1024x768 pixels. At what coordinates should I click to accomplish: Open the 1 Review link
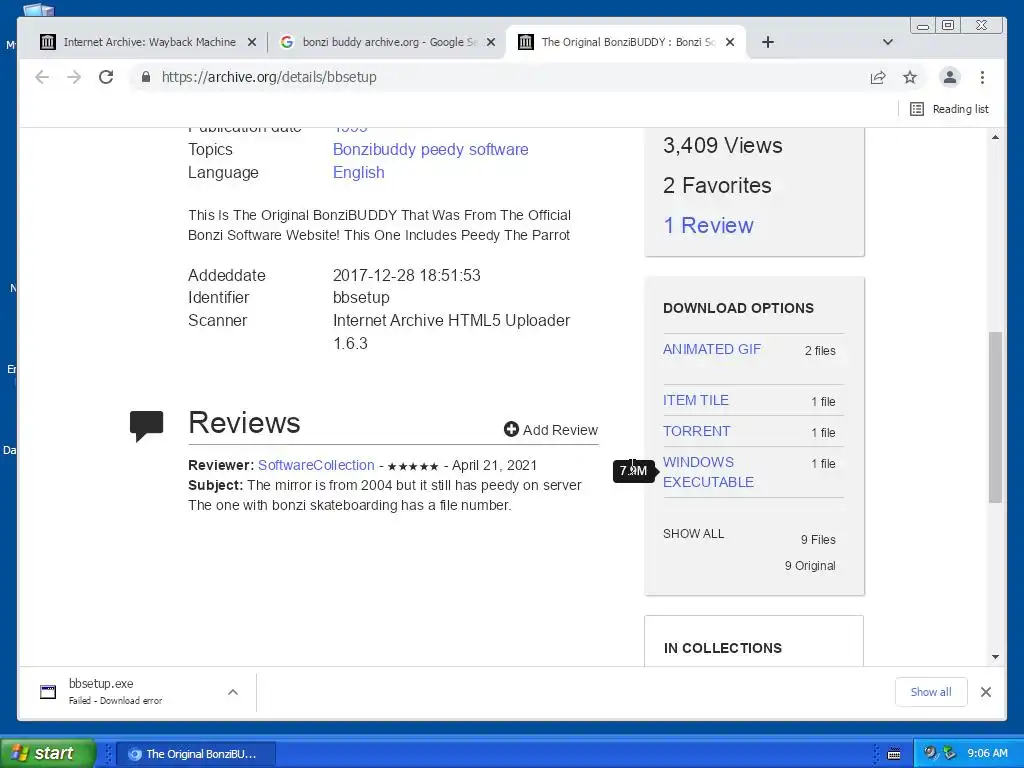pyautogui.click(x=709, y=225)
